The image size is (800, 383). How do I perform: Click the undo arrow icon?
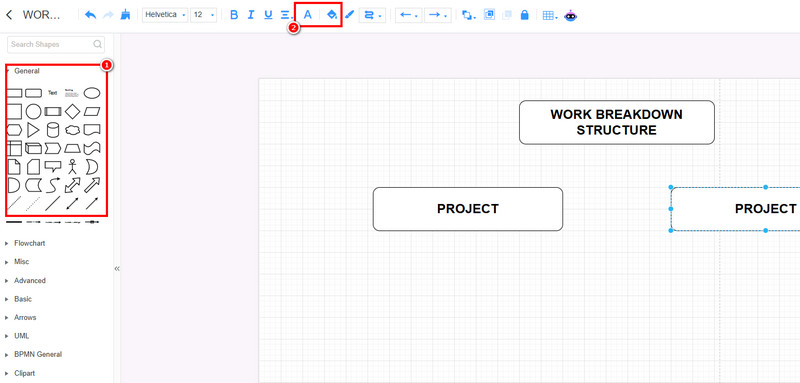(90, 15)
